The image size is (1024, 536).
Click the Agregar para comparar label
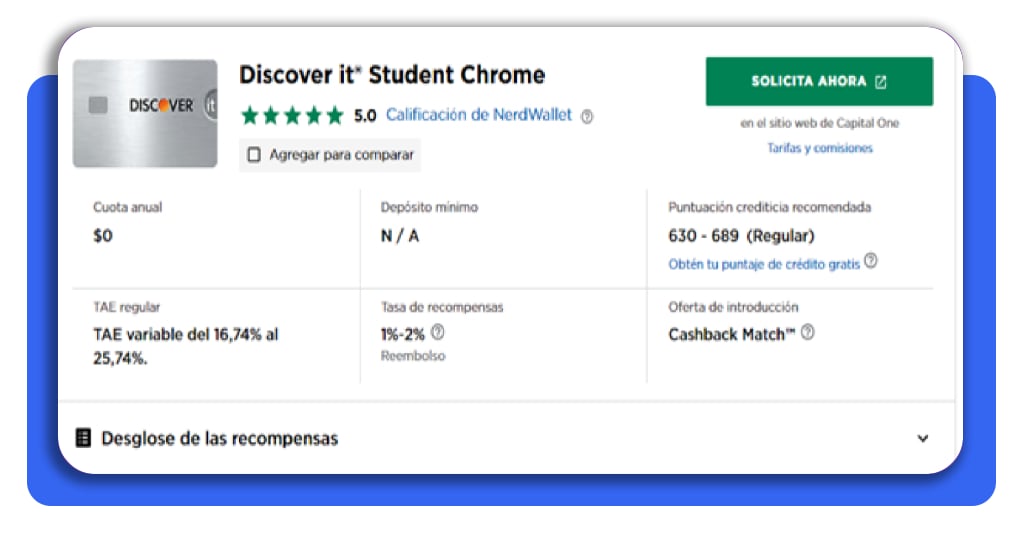pyautogui.click(x=342, y=155)
